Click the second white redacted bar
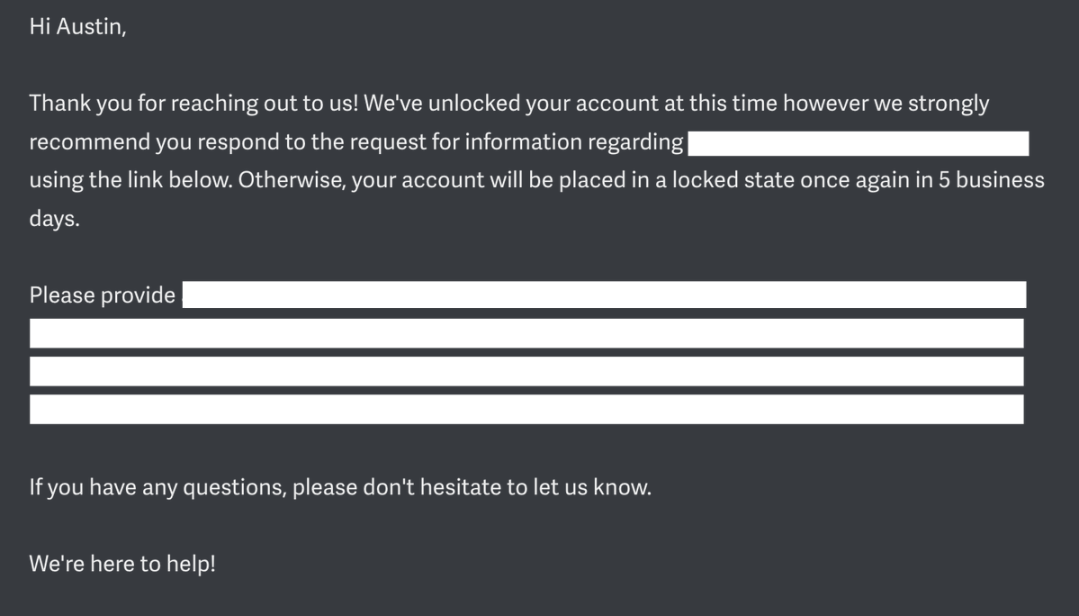 click(526, 333)
